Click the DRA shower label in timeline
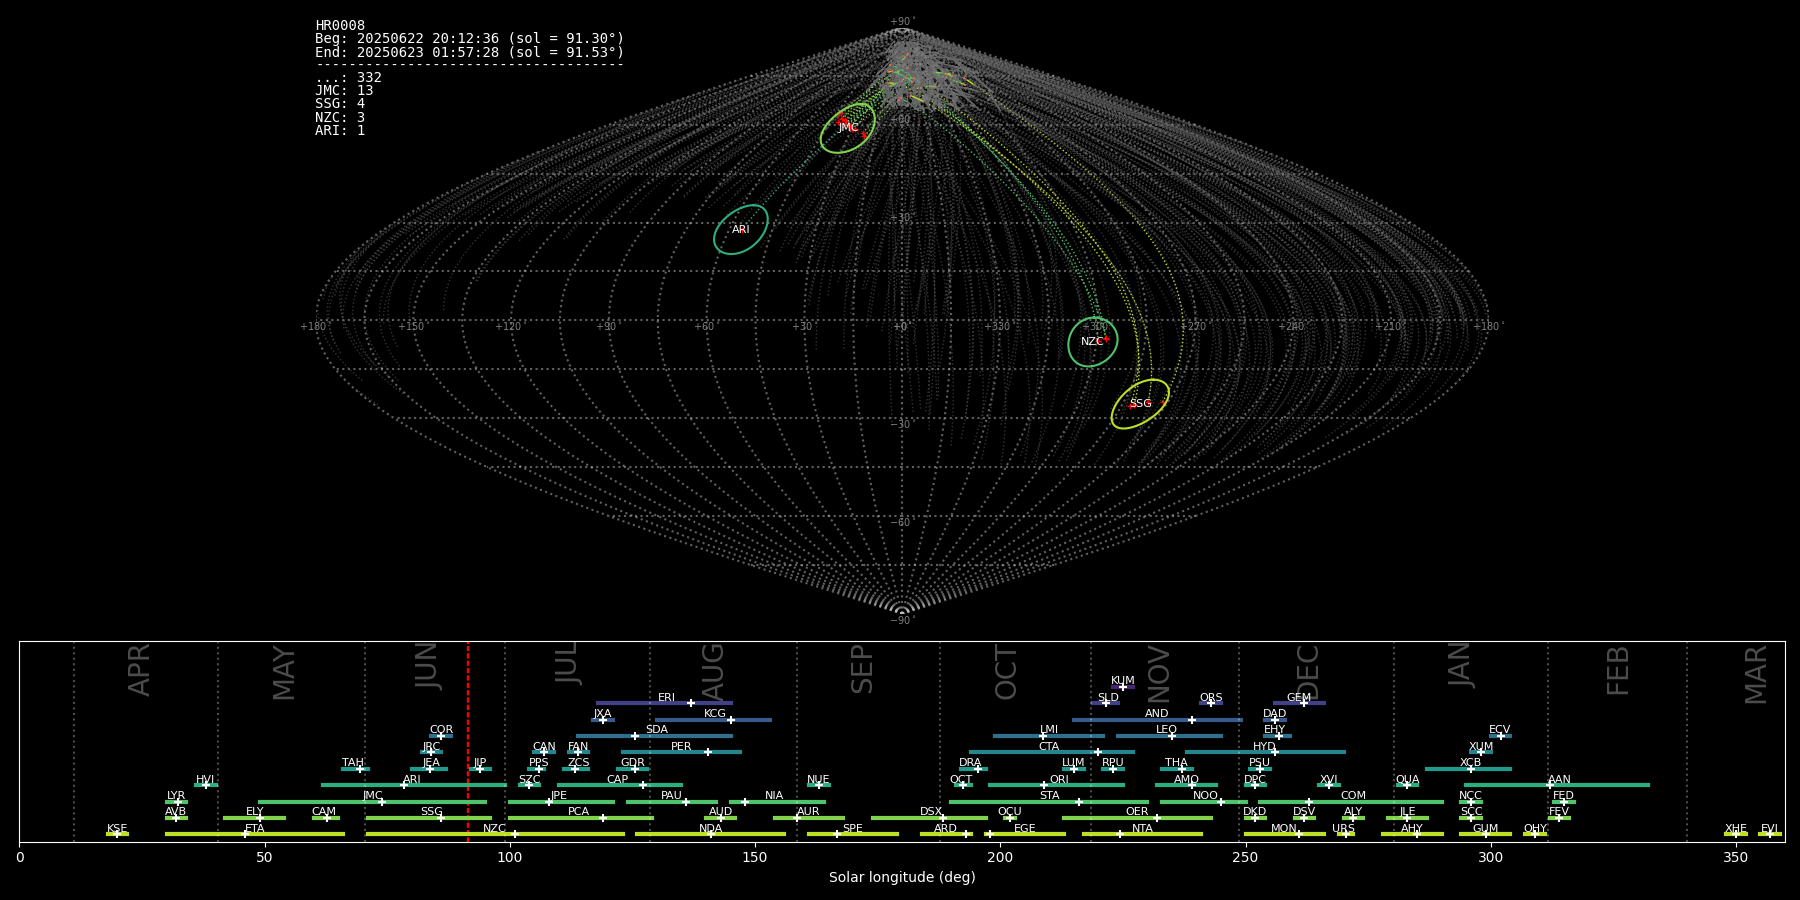 [970, 763]
